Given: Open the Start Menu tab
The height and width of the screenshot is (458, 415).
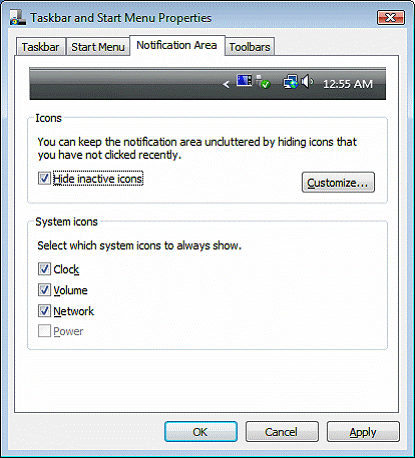Looking at the screenshot, I should tap(98, 47).
